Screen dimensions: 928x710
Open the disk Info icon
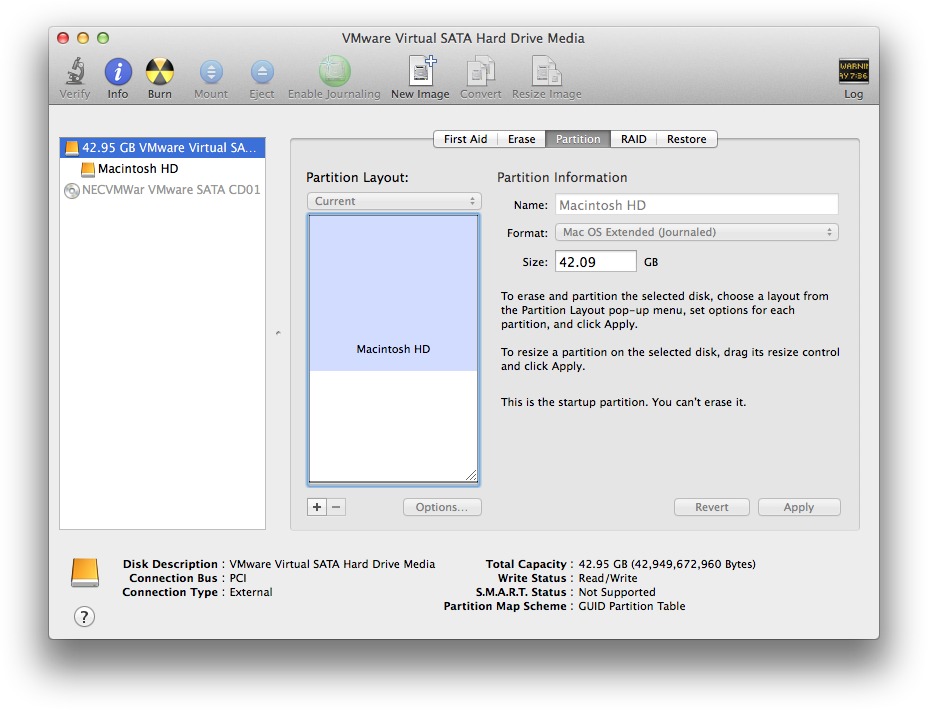point(118,72)
